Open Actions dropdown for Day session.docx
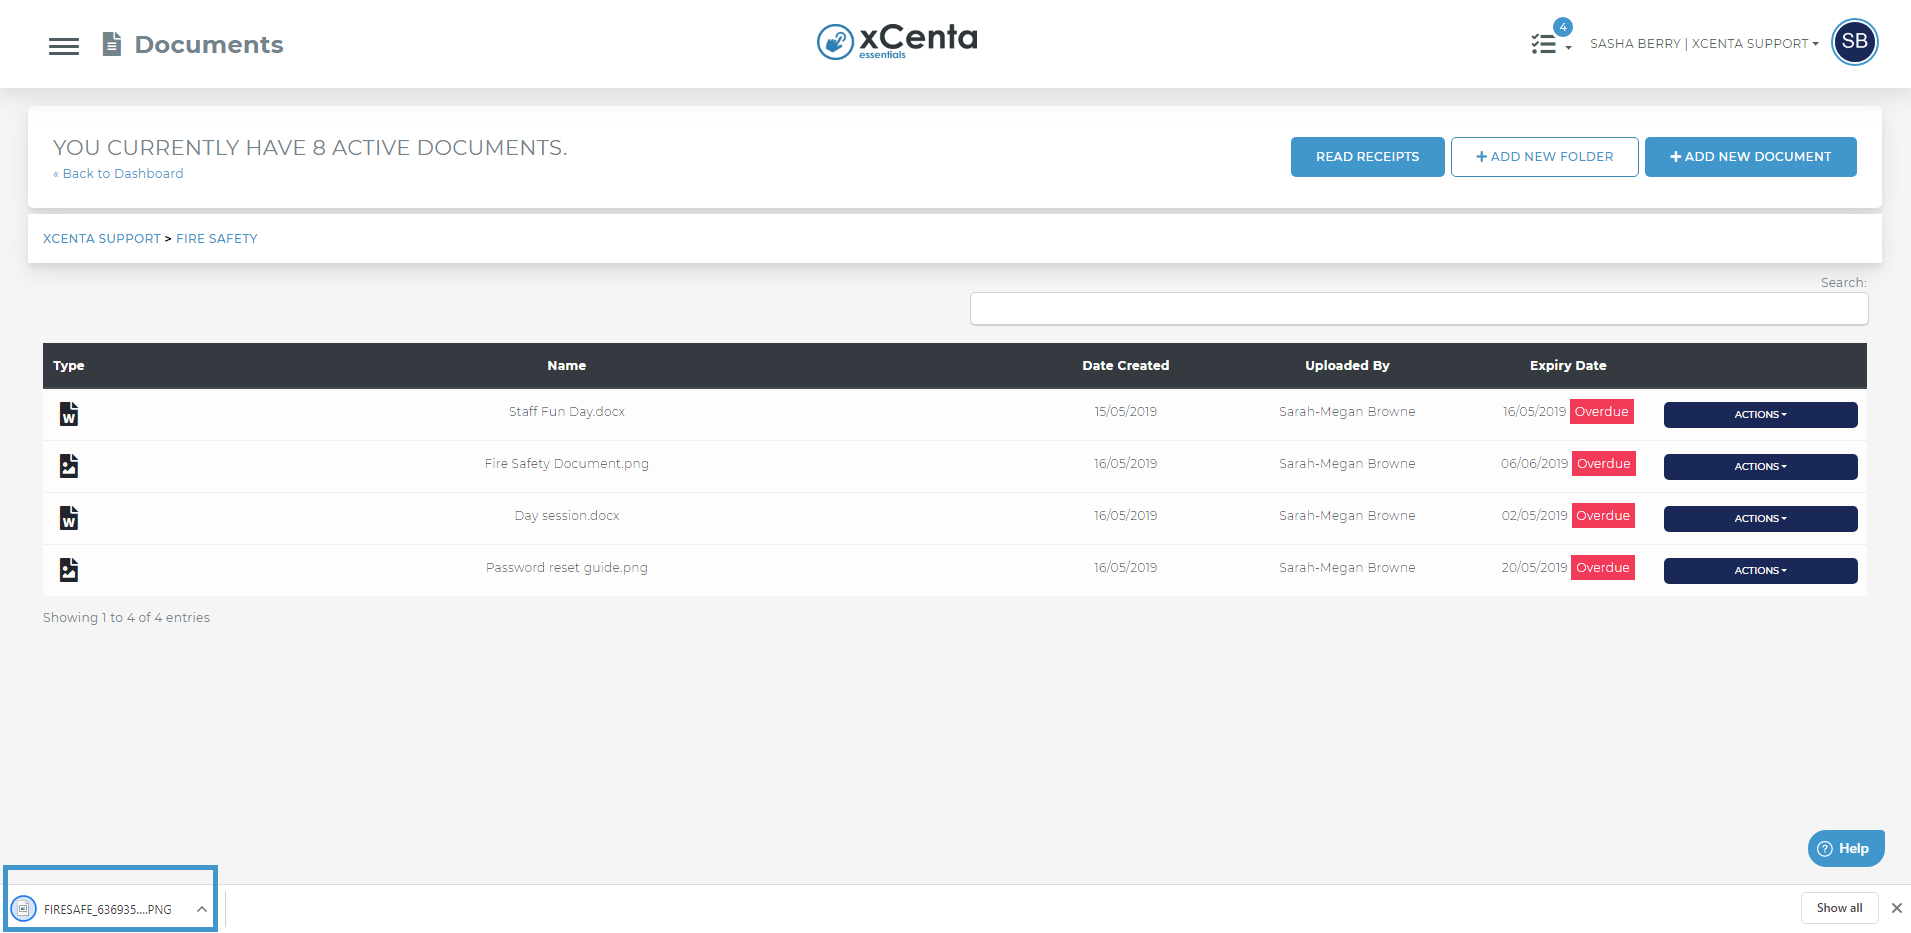 click(x=1760, y=519)
